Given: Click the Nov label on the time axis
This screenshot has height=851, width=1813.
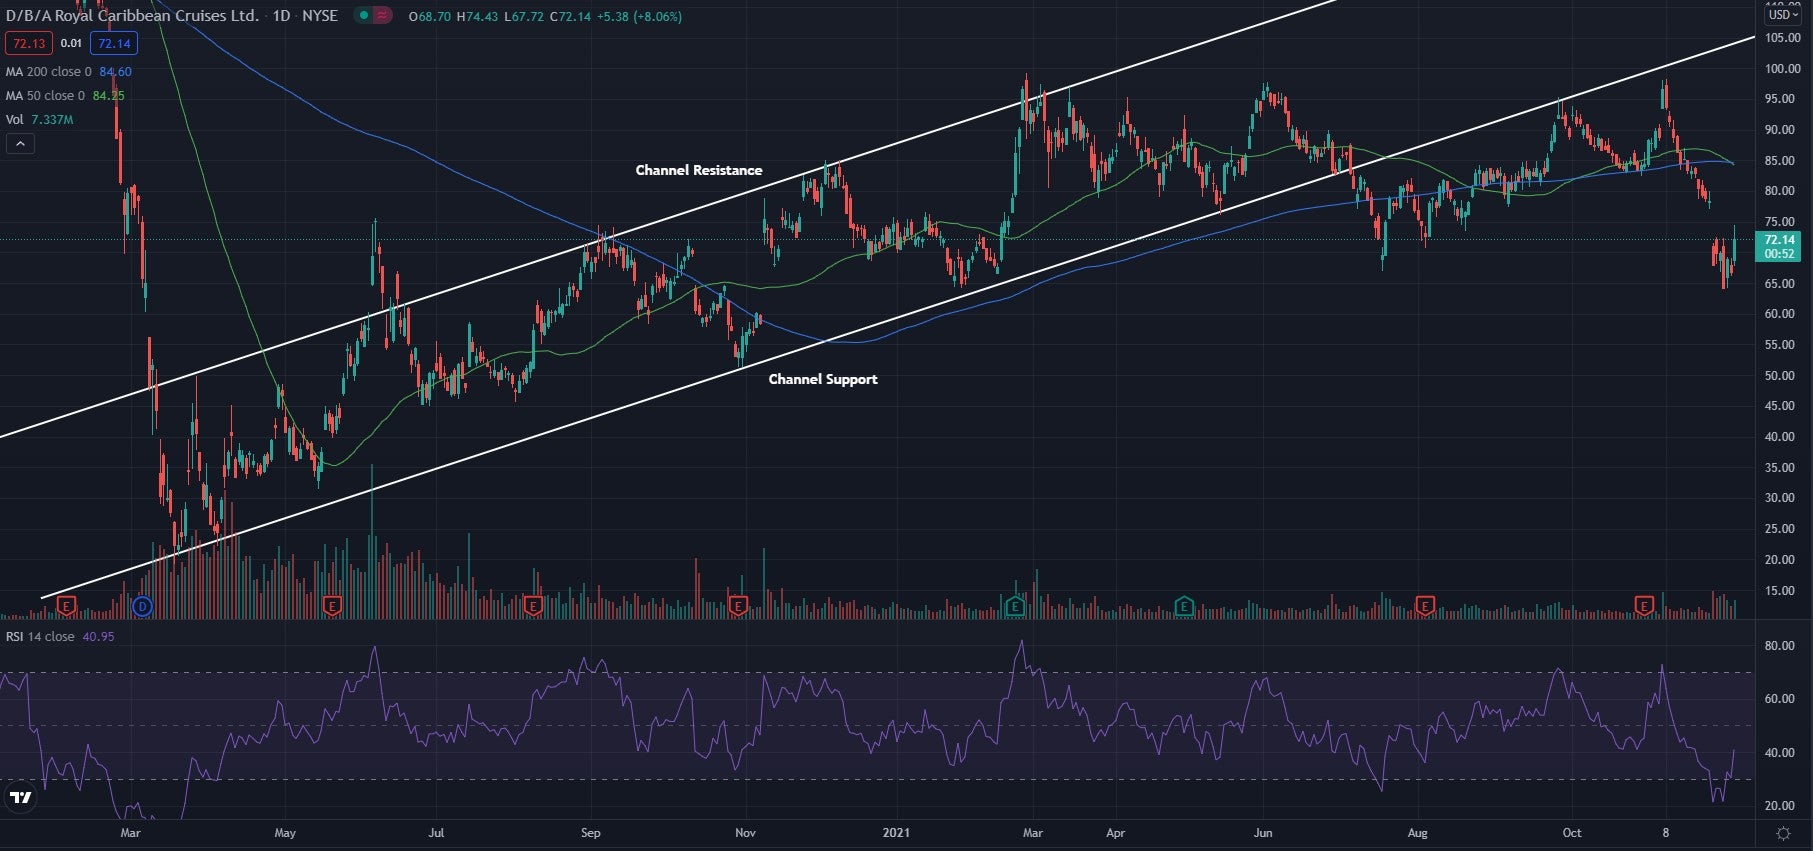Looking at the screenshot, I should pyautogui.click(x=745, y=833).
